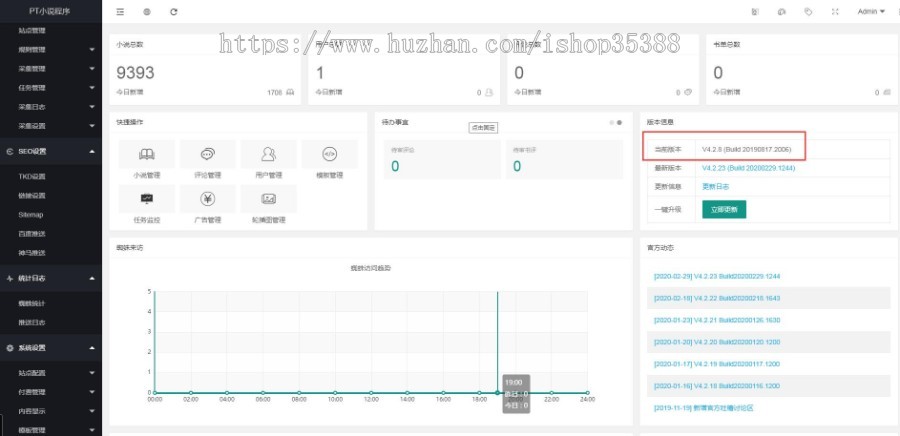
Task: Click the 19:00 data point on chart
Action: [497, 392]
